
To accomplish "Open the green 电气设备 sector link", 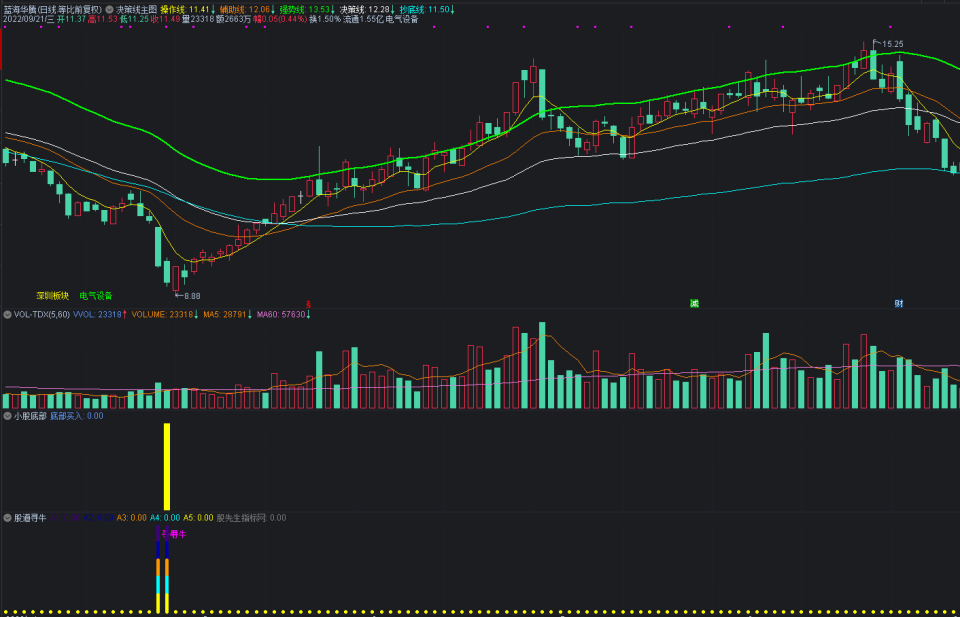I will click(96, 296).
